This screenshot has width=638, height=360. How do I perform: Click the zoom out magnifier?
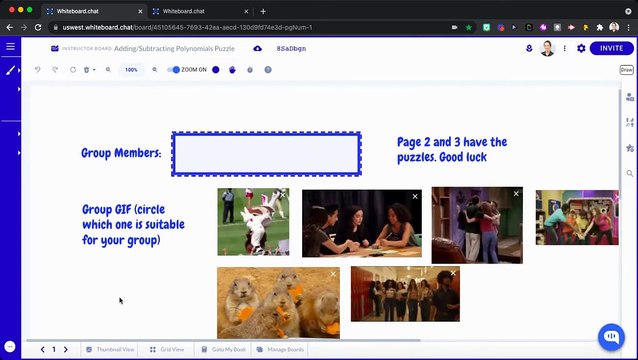[108, 70]
